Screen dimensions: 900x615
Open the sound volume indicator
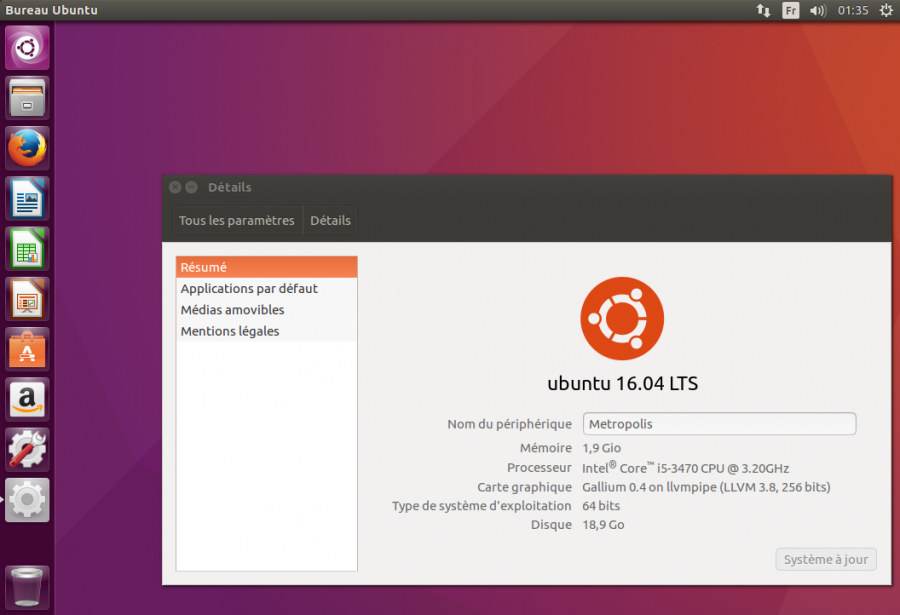click(x=817, y=10)
